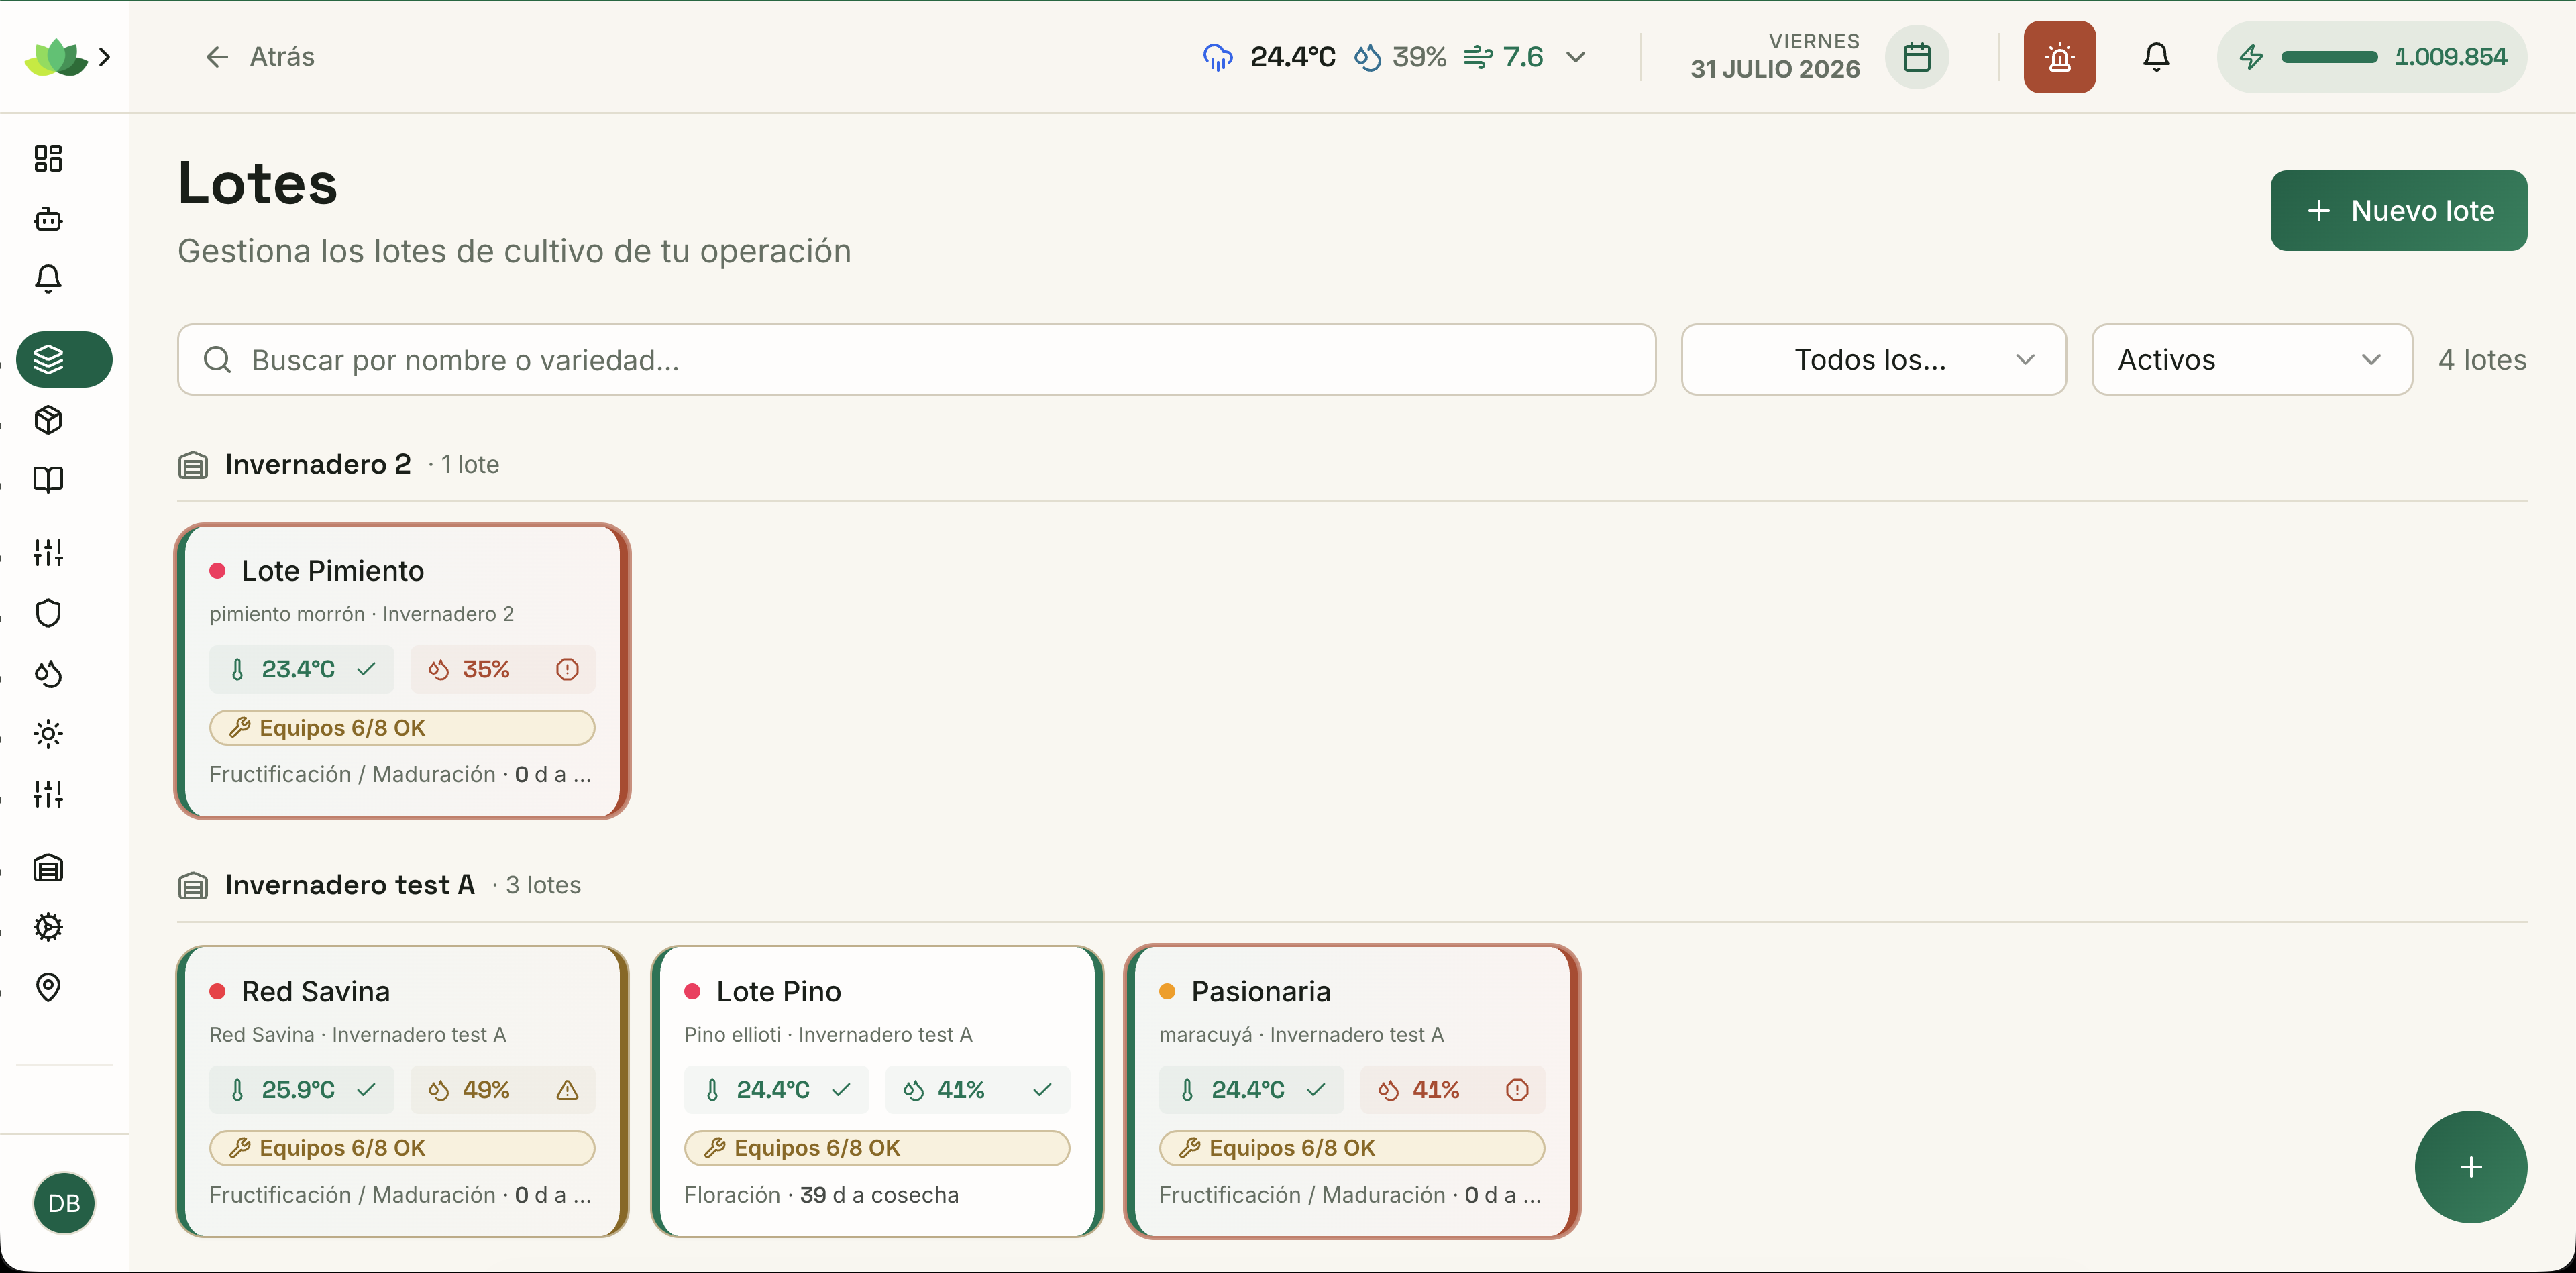Open the water droplets icon in sidebar

tap(48, 674)
